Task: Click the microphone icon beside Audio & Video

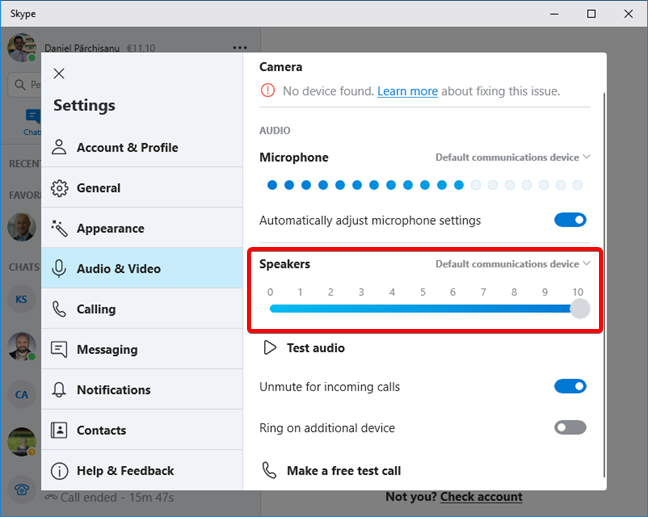Action: tap(59, 269)
